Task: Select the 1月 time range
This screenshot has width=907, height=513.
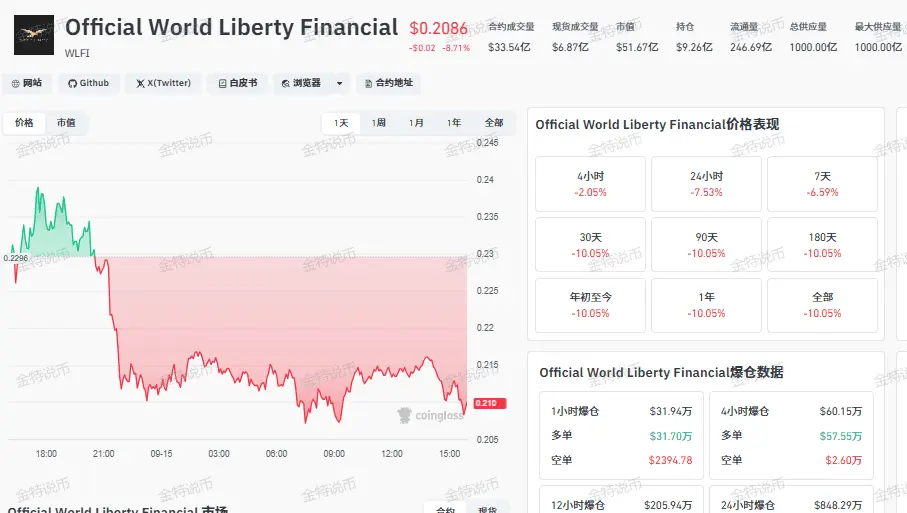Action: tap(416, 123)
